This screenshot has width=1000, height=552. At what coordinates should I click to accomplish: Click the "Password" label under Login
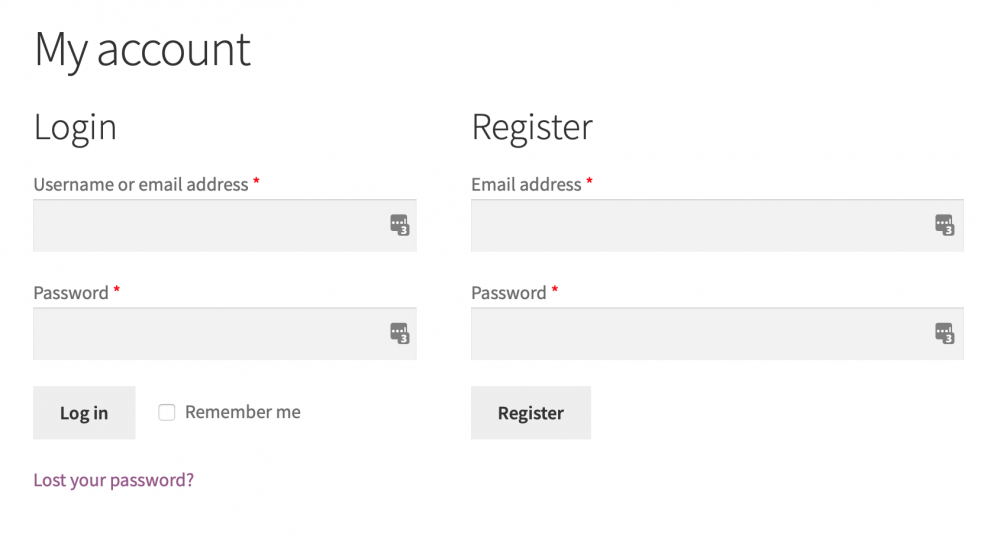(71, 293)
